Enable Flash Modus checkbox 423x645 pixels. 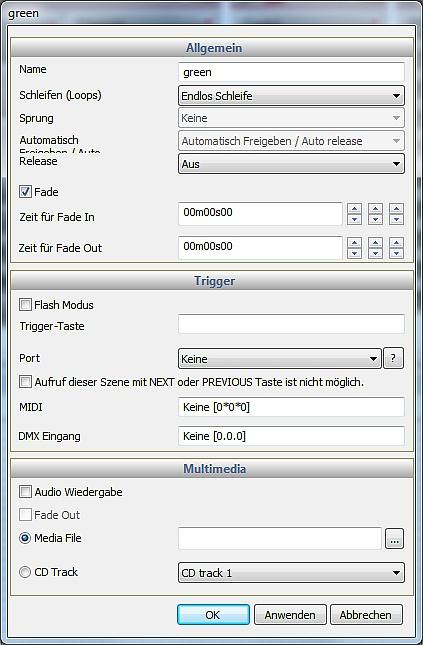(26, 305)
